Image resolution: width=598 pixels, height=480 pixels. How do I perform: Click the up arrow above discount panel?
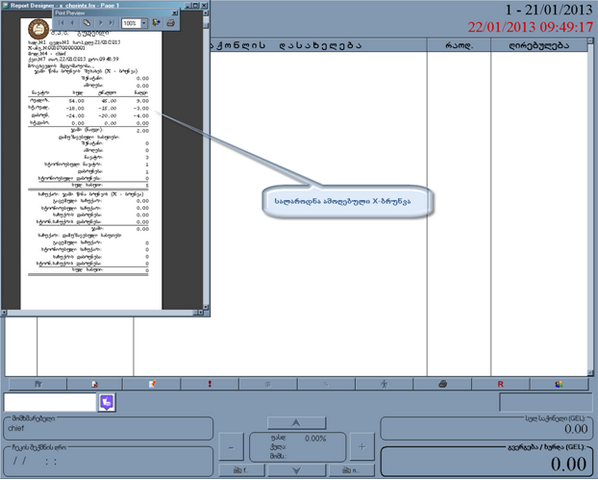(296, 423)
